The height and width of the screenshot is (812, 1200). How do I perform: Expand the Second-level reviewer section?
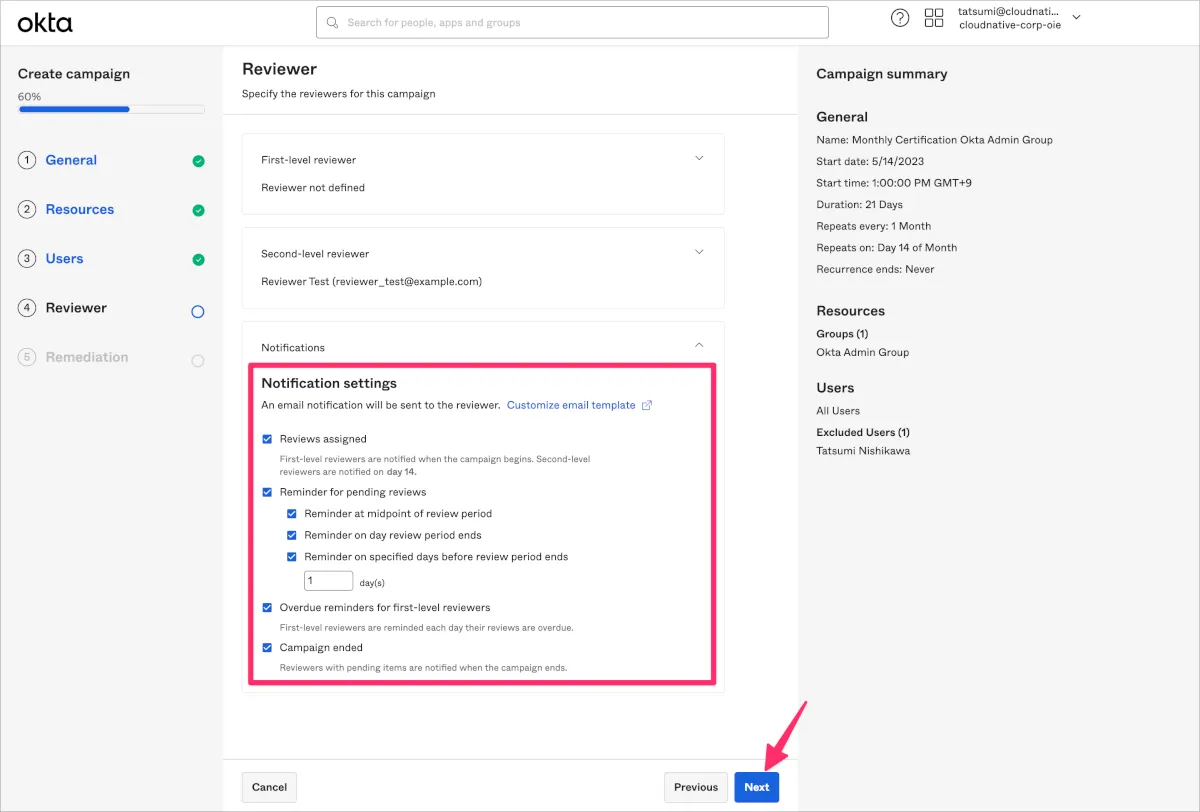pyautogui.click(x=699, y=252)
